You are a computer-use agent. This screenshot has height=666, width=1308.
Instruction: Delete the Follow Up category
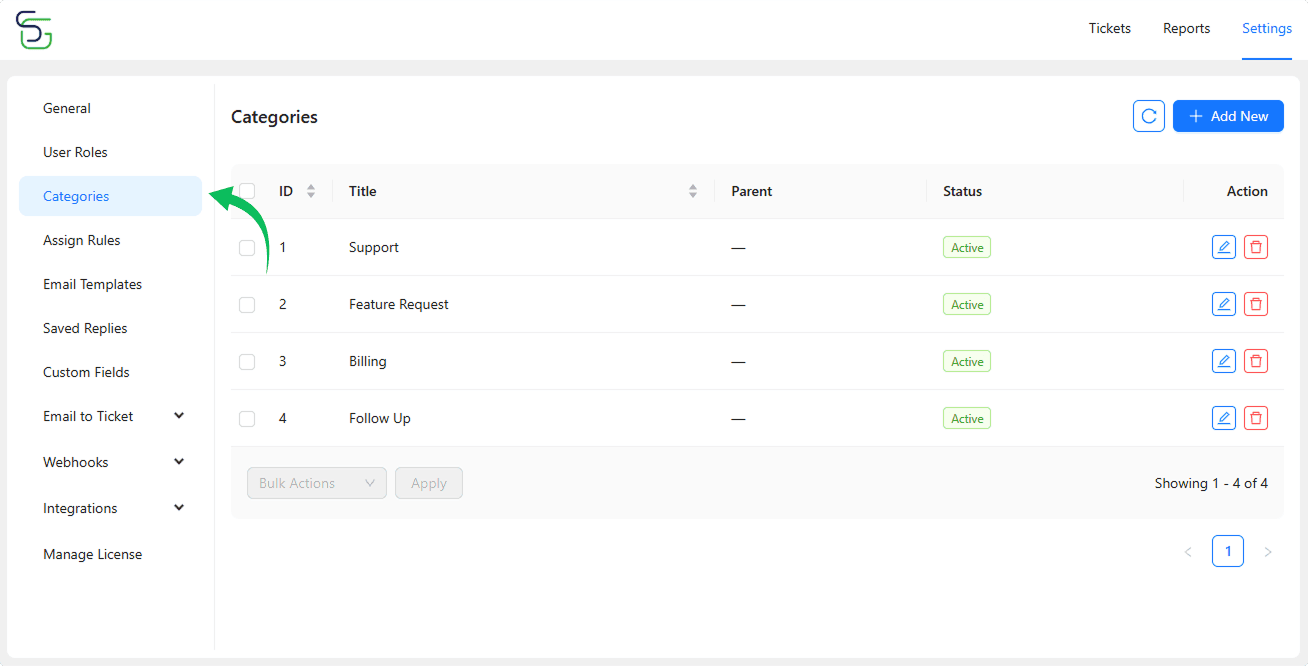(x=1256, y=418)
